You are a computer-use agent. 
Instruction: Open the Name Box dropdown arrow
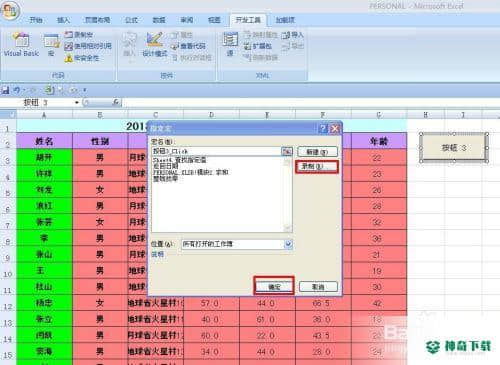point(77,102)
